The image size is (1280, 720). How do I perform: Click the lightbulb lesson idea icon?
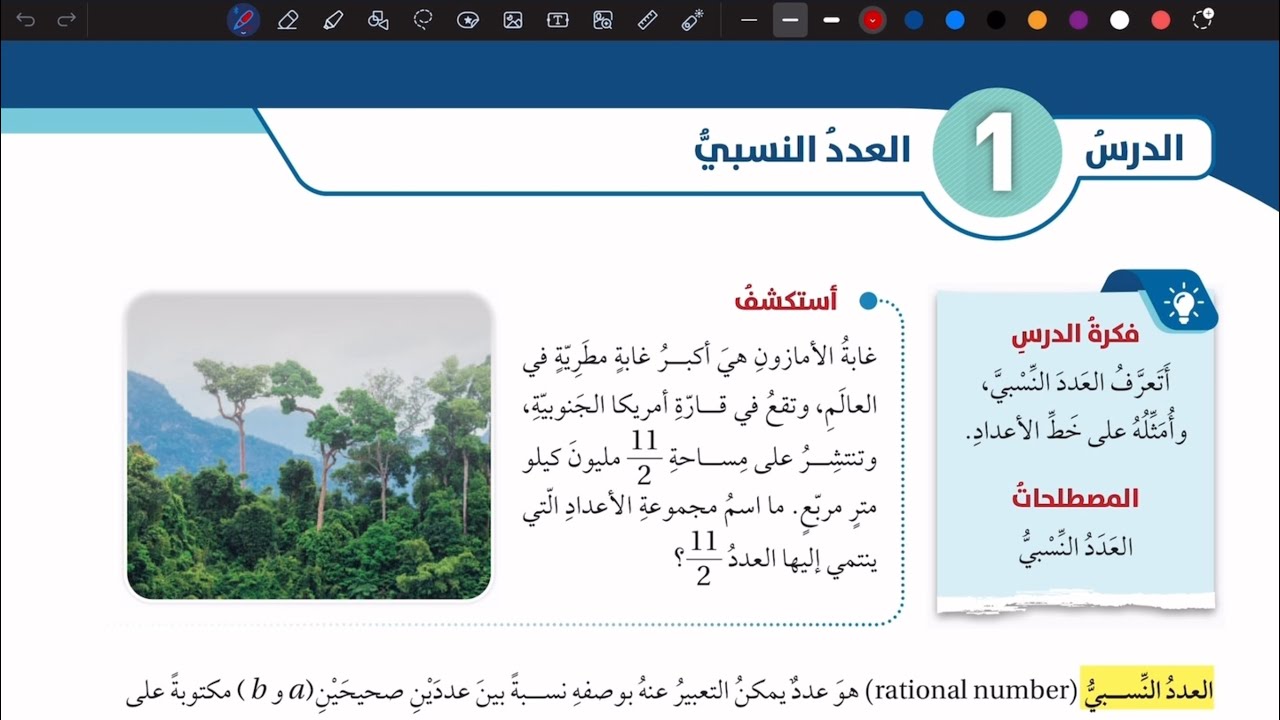tap(1183, 303)
